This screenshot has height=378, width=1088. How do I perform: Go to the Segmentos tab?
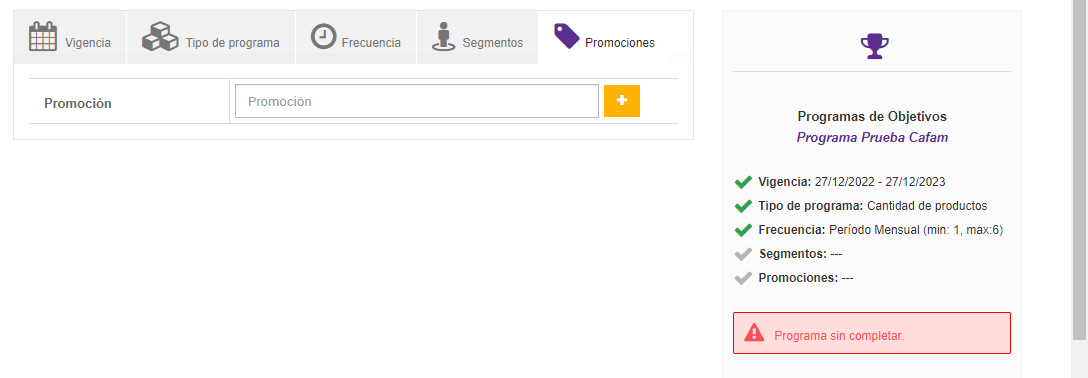477,37
